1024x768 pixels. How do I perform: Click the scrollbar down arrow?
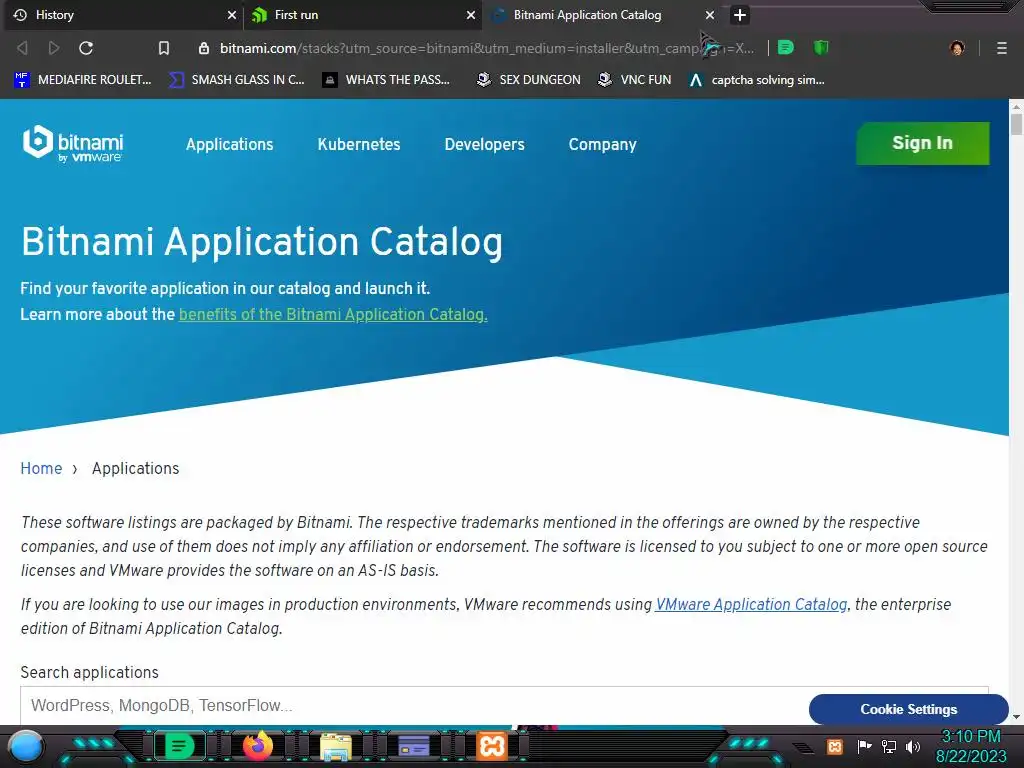[1016, 716]
